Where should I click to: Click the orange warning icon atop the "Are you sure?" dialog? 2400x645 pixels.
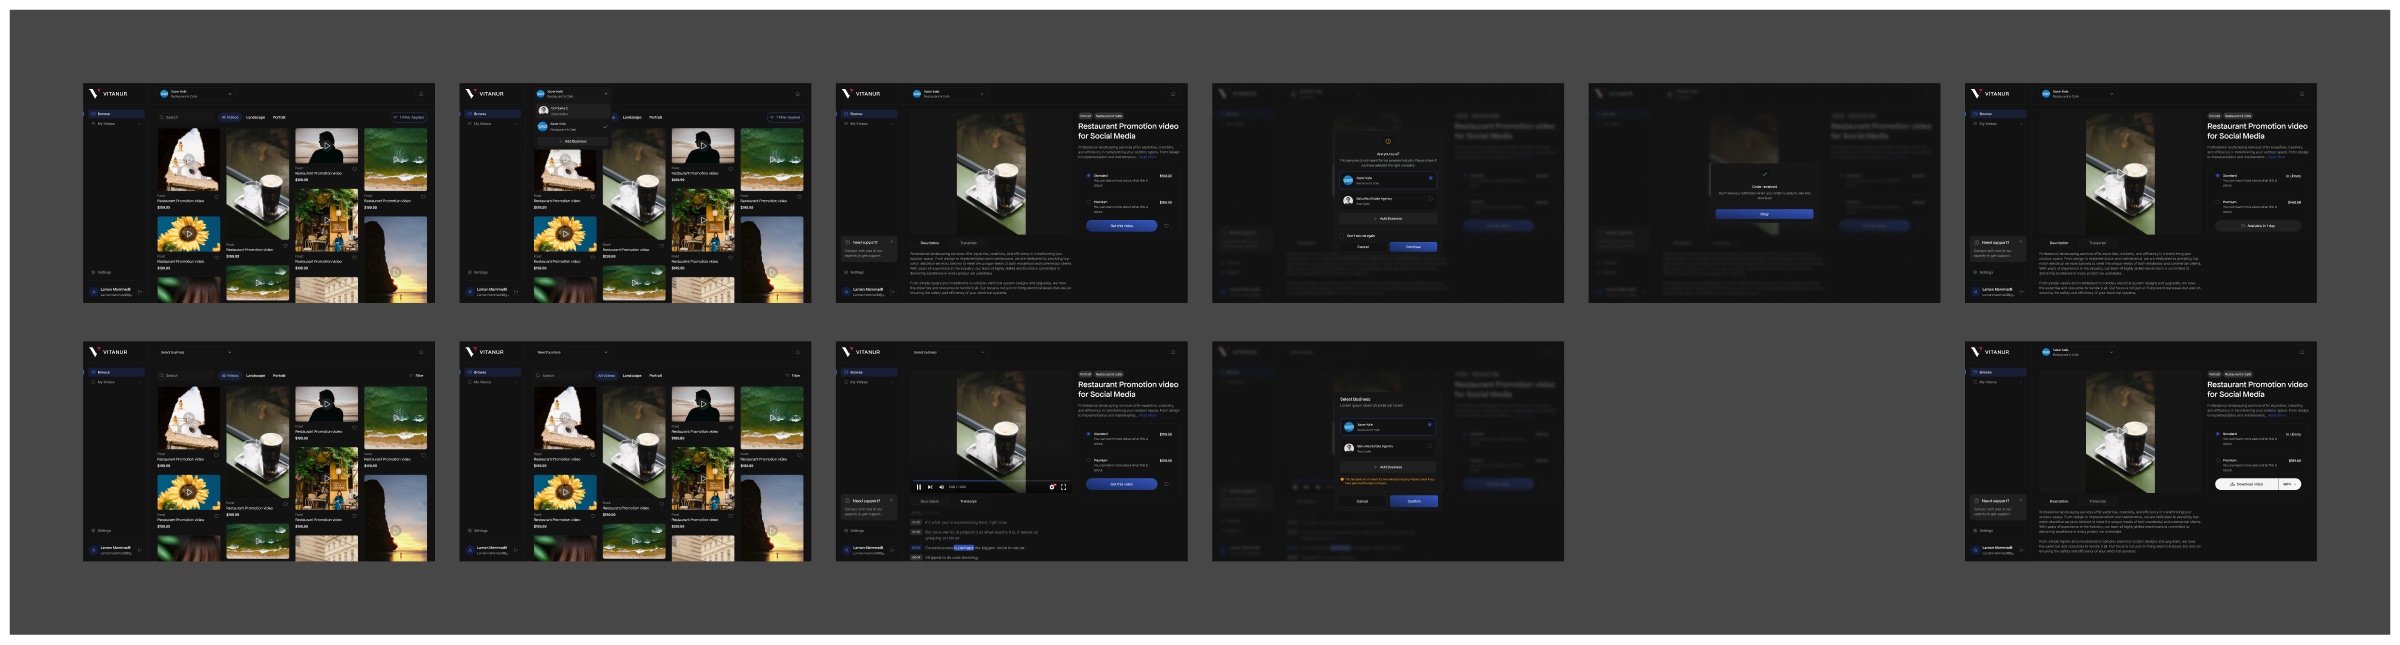(1388, 141)
